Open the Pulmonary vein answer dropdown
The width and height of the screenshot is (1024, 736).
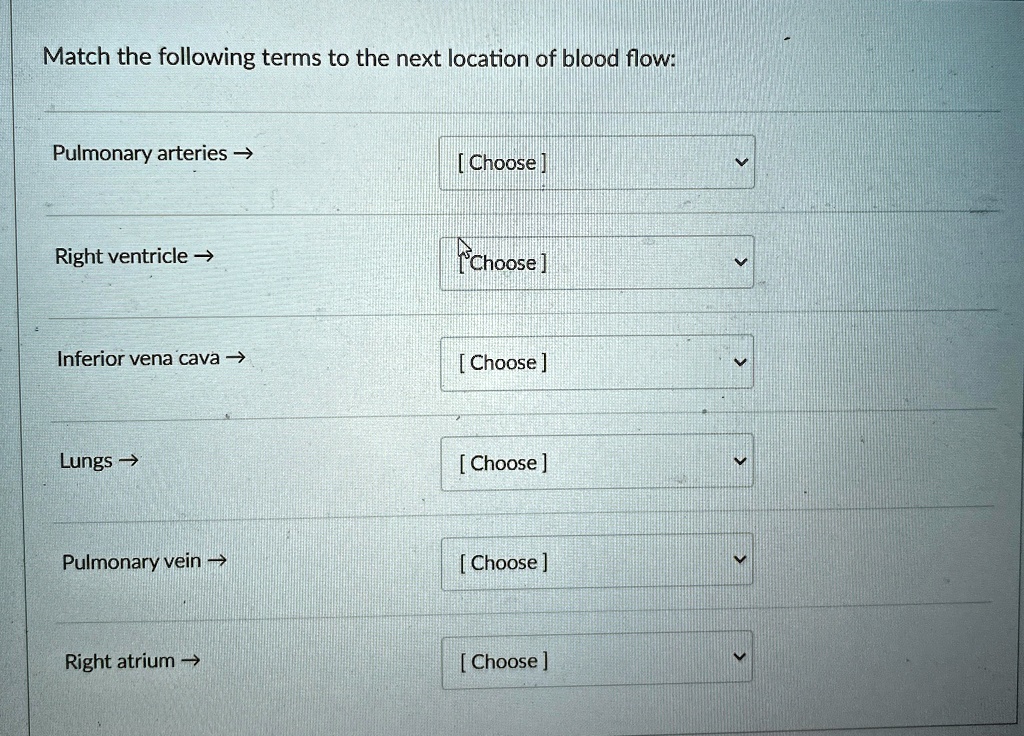[598, 562]
